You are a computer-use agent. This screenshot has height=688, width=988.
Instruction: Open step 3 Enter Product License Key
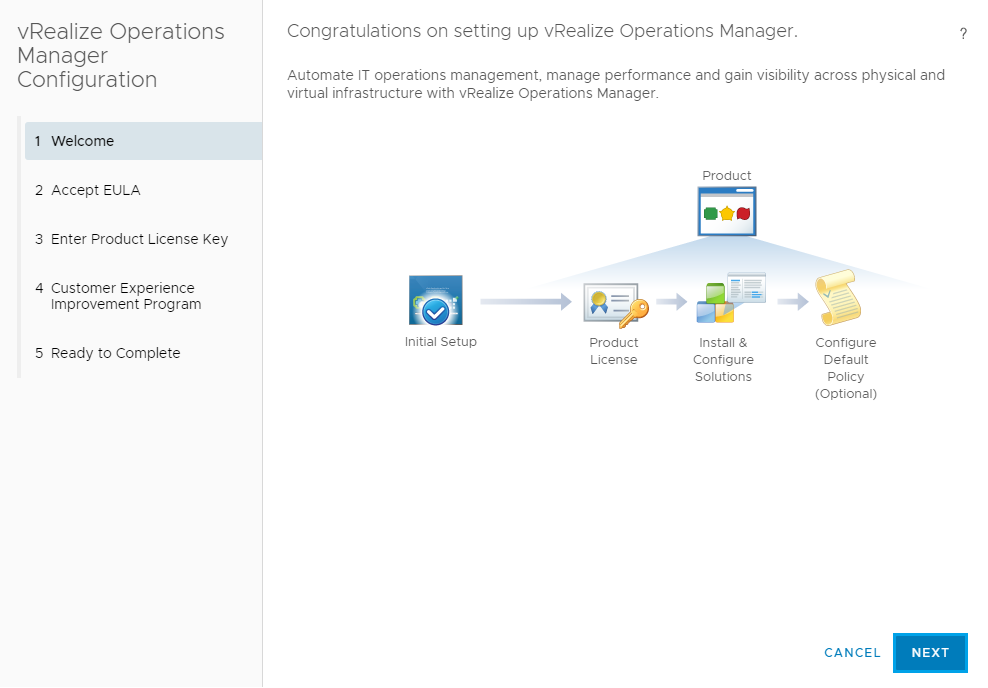point(139,239)
